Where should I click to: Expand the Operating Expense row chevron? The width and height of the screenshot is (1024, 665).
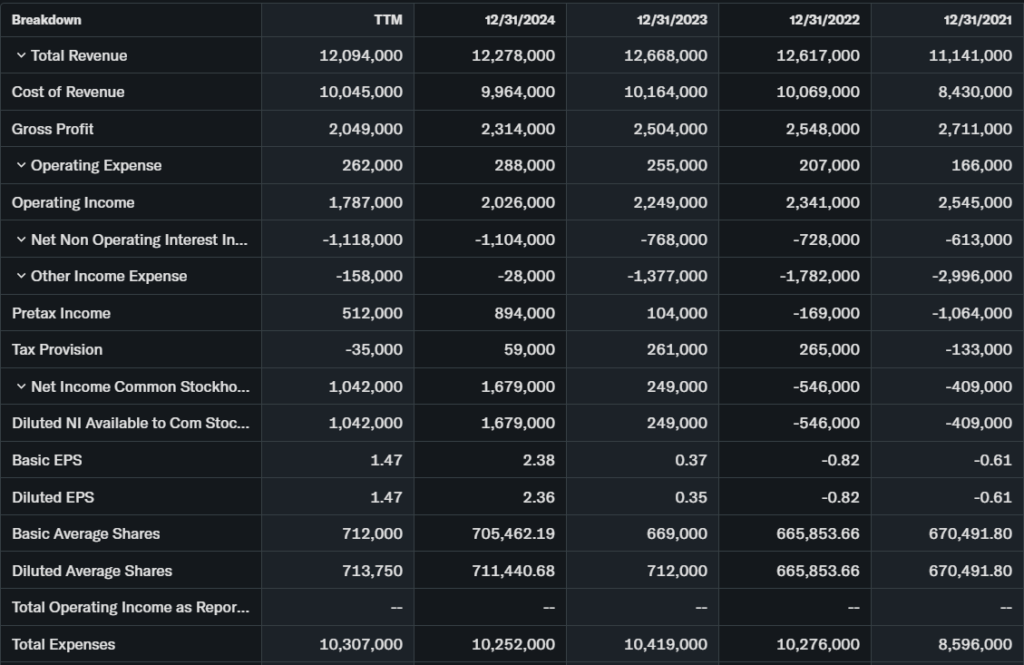[21, 166]
